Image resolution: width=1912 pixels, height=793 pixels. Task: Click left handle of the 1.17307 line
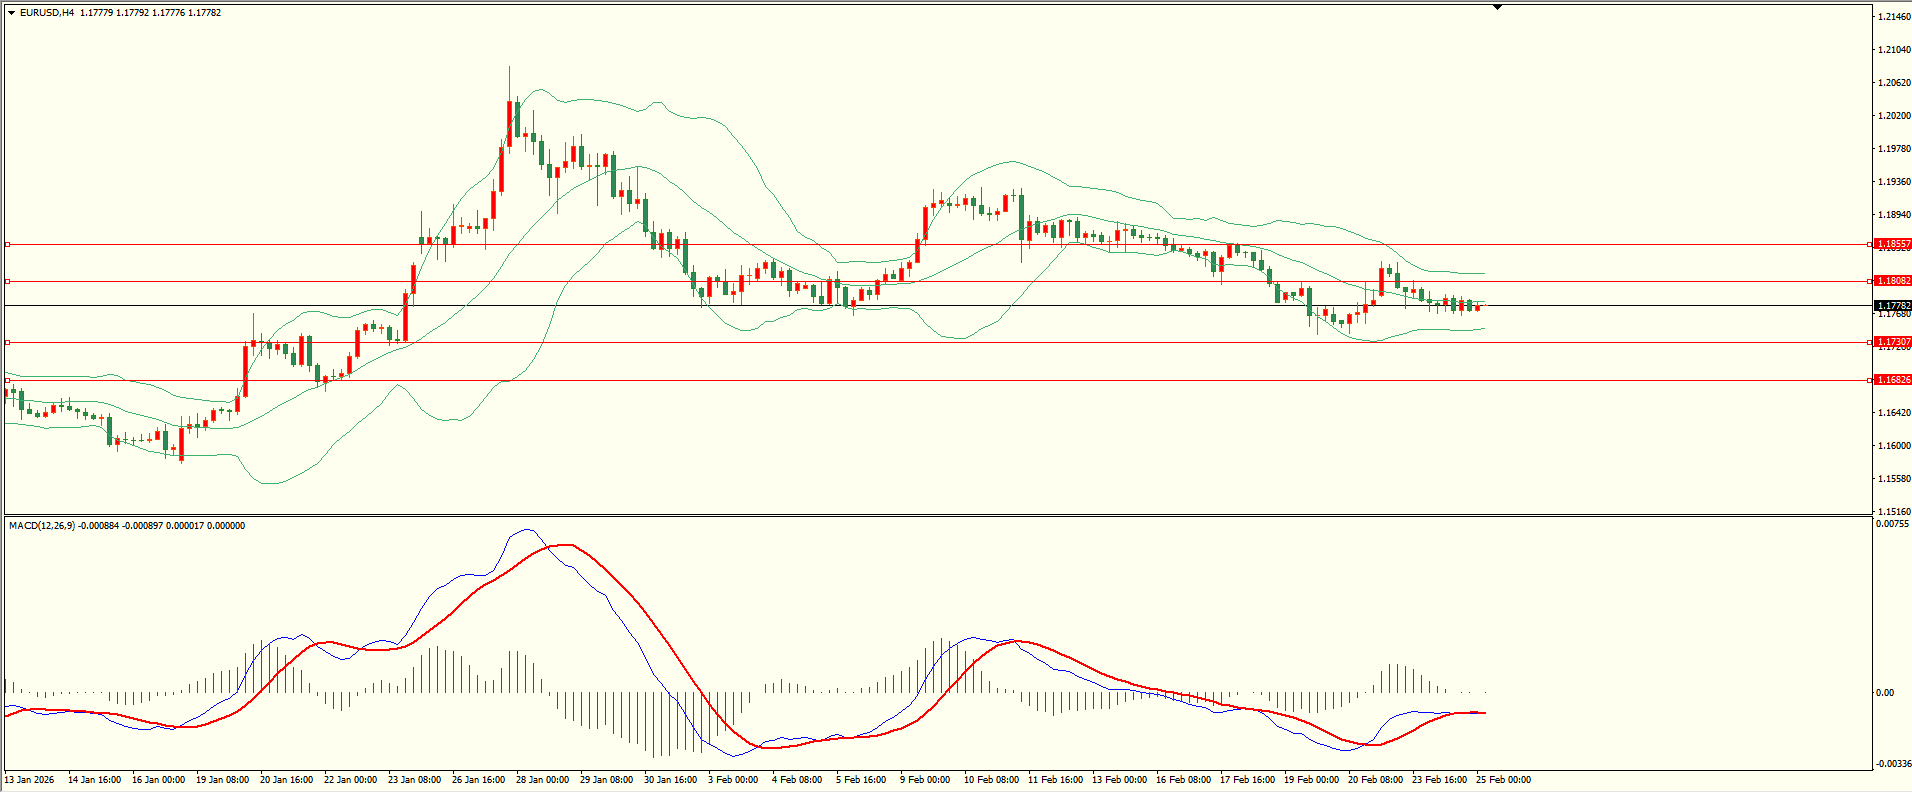(x=7, y=342)
